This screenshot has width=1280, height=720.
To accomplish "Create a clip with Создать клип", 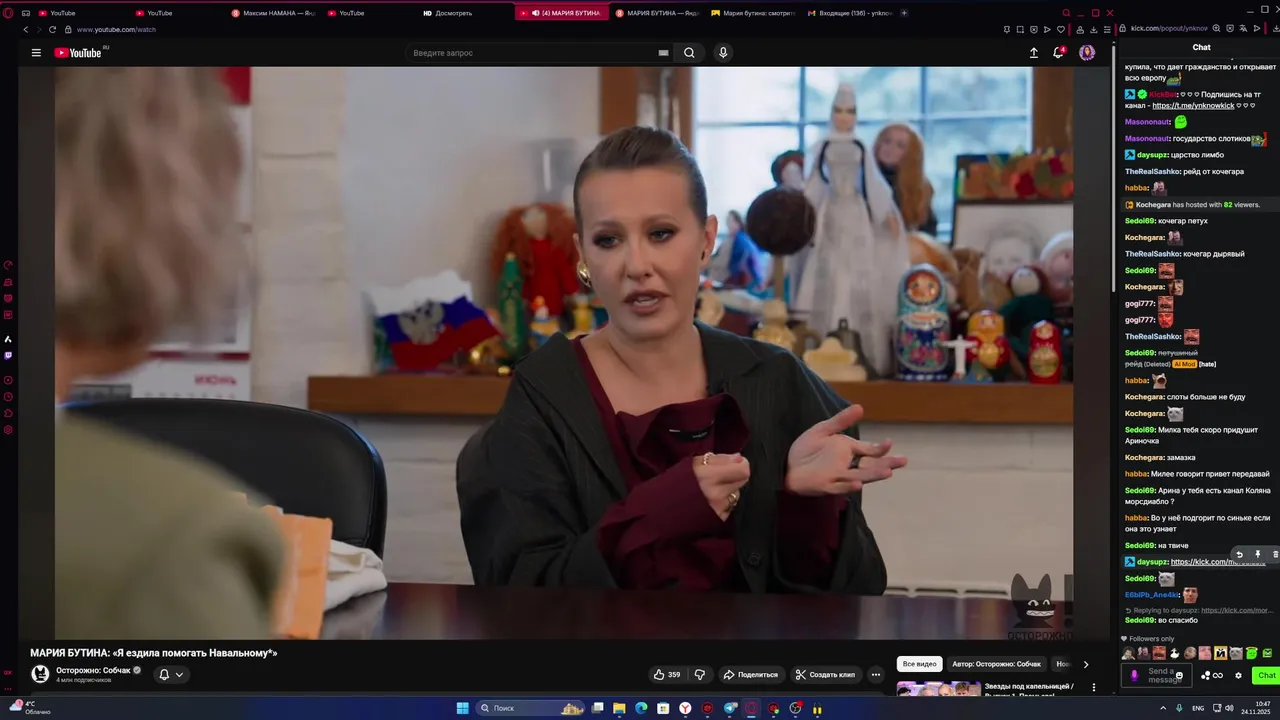I will tap(825, 674).
